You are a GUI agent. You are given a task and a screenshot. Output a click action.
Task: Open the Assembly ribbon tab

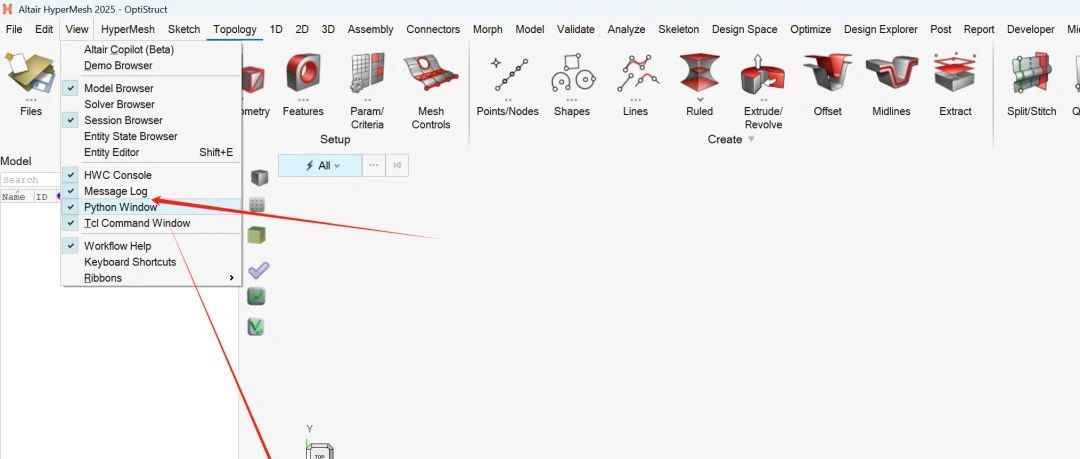point(371,30)
